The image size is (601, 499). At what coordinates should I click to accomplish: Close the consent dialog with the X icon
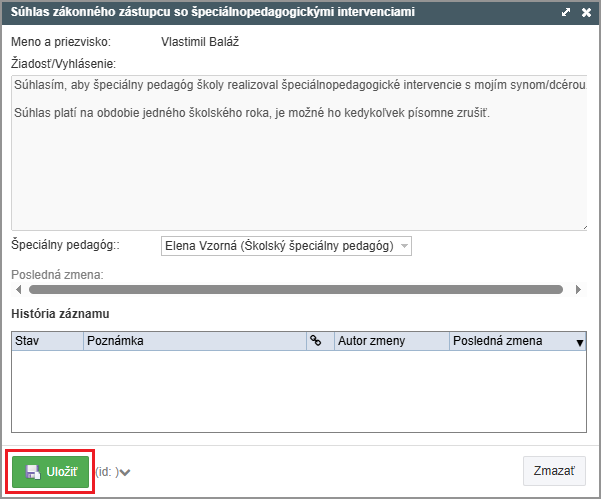(584, 13)
